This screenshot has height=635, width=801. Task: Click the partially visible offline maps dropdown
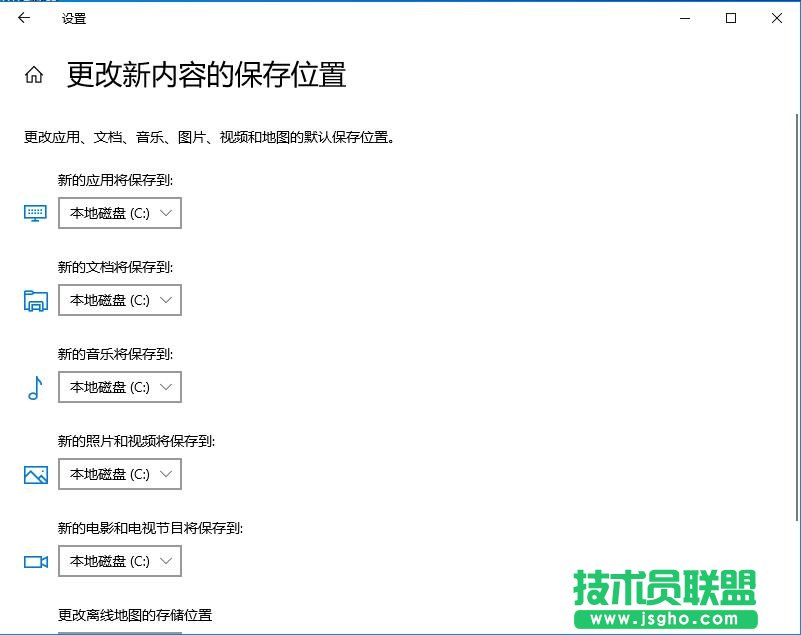[120, 630]
